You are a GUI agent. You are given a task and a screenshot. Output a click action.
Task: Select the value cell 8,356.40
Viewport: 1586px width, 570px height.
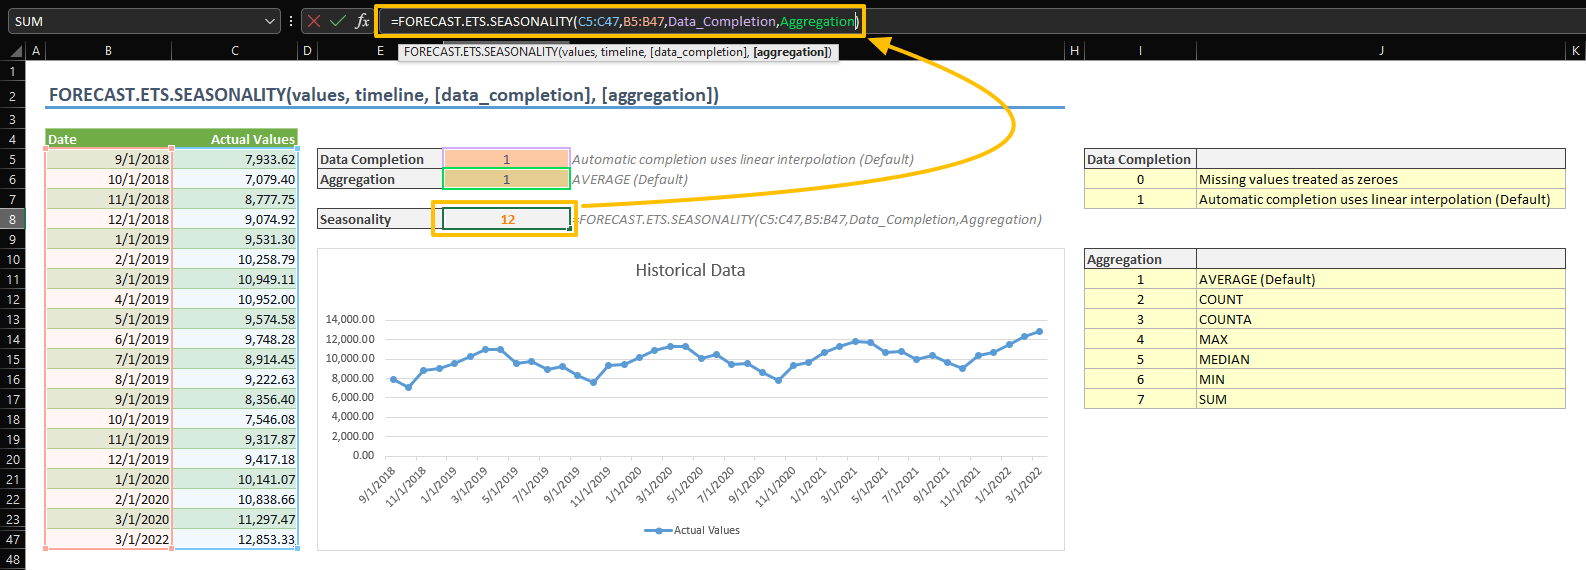coord(235,399)
